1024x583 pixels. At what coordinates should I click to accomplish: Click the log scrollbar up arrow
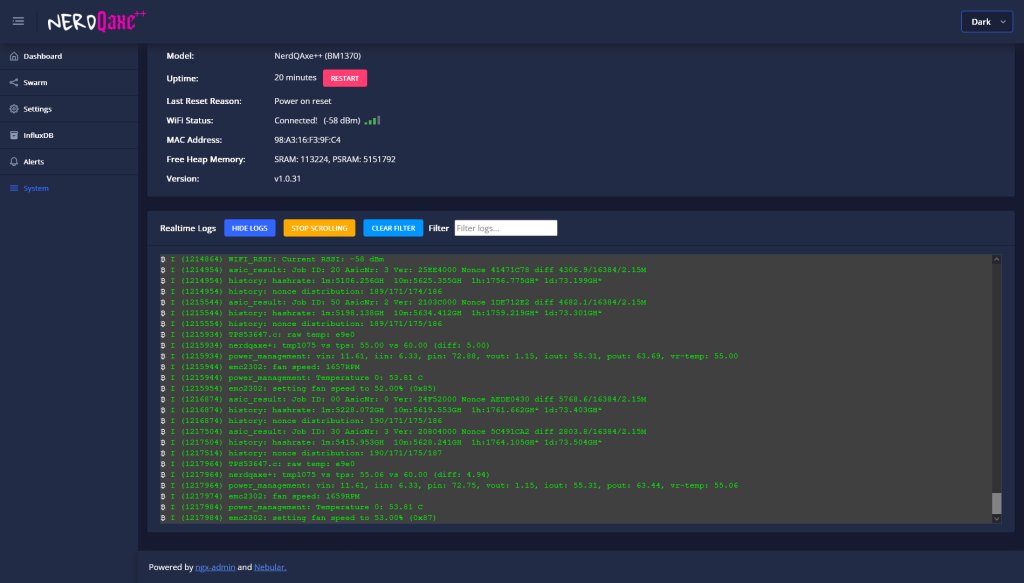pos(995,260)
